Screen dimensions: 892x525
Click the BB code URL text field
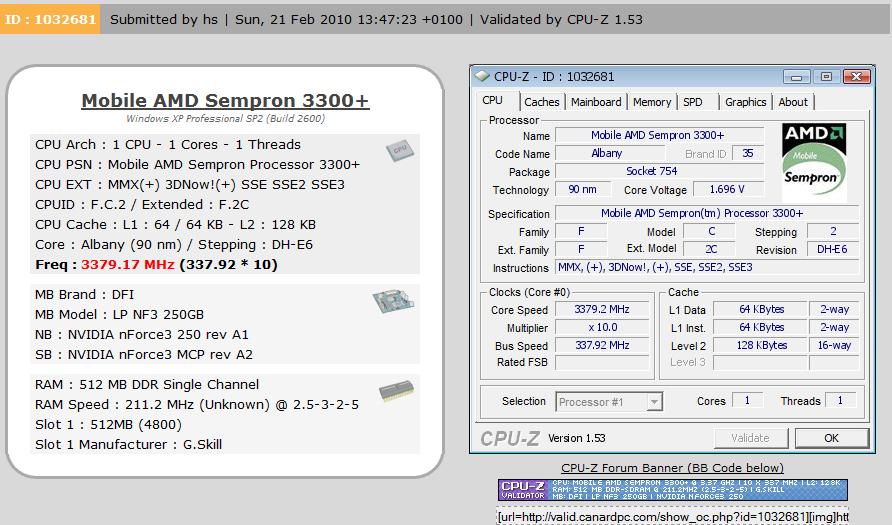[x=672, y=516]
